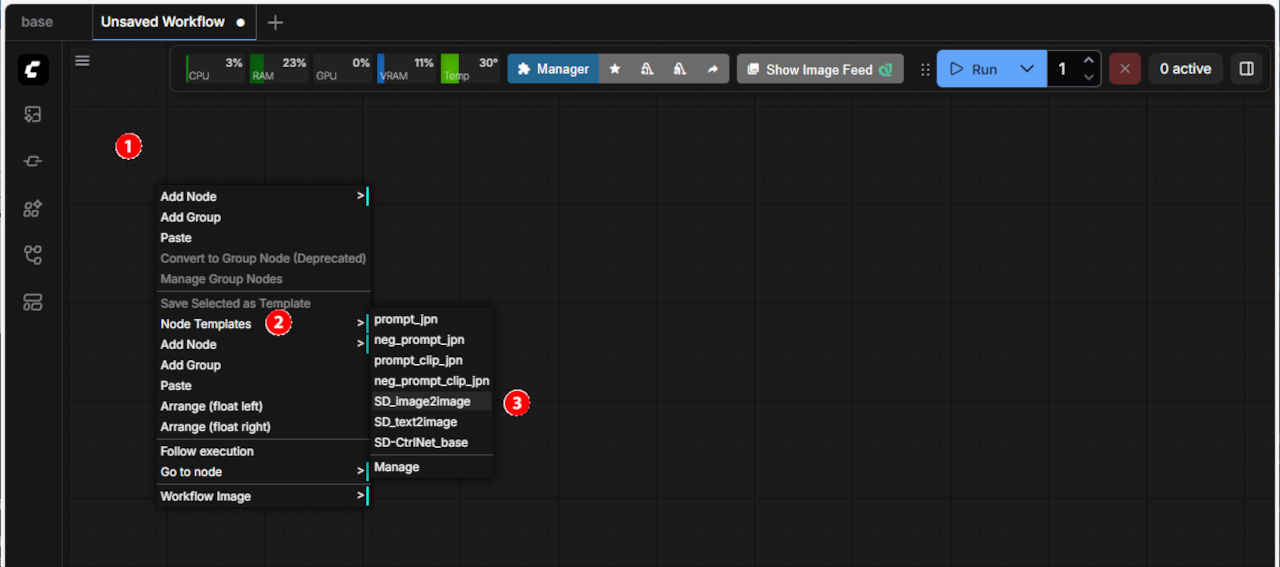The height and width of the screenshot is (567, 1280).
Task: Click the star icon beside Manager
Action: pyautogui.click(x=615, y=69)
